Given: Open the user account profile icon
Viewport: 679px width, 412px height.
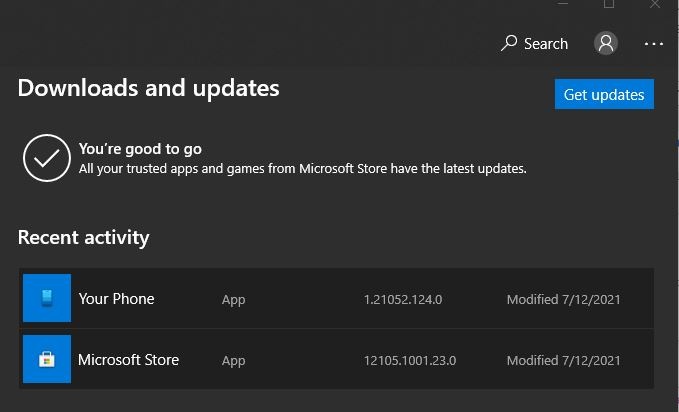Looking at the screenshot, I should point(606,43).
